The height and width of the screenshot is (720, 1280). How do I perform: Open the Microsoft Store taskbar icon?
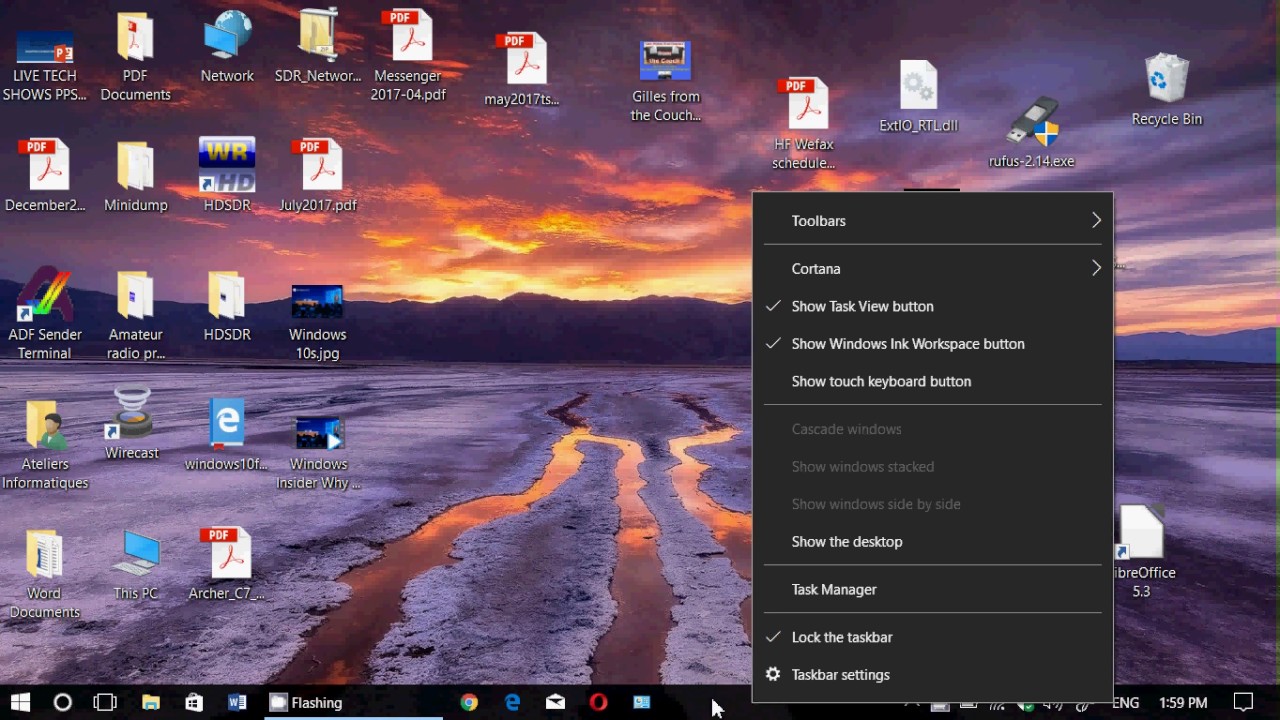(x=194, y=703)
